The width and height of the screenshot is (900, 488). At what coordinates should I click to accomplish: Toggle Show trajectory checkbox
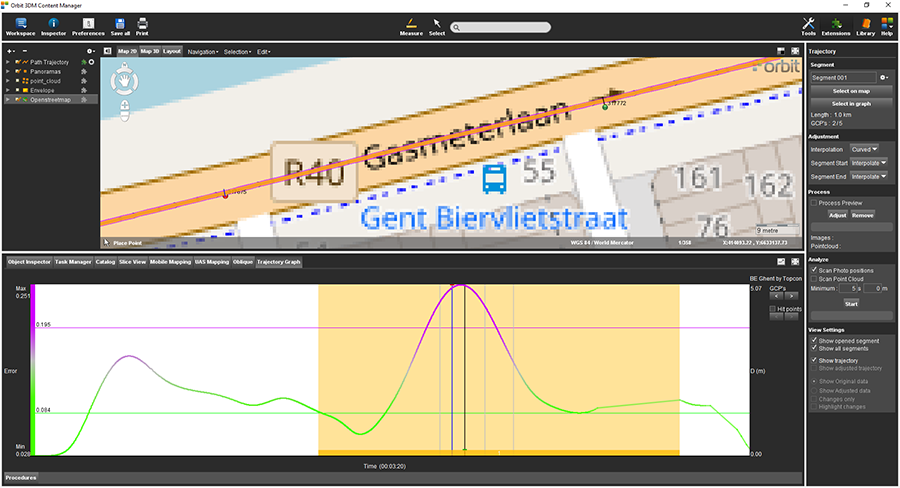pos(814,360)
